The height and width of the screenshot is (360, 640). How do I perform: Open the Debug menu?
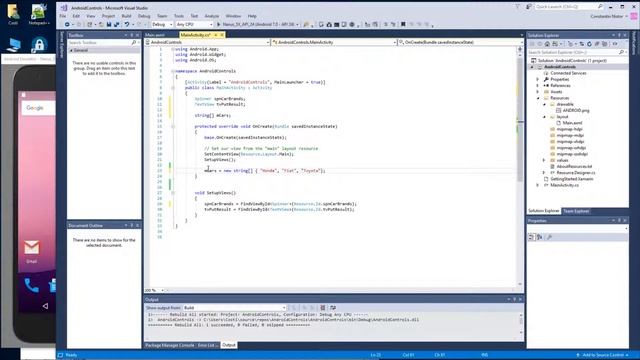(x=144, y=16)
